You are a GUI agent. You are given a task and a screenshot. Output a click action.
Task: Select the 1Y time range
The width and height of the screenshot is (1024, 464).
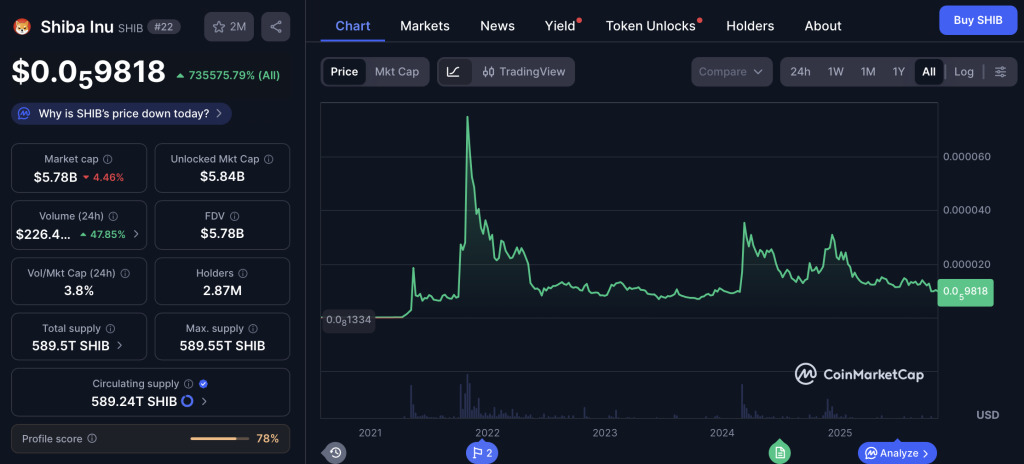(x=899, y=72)
